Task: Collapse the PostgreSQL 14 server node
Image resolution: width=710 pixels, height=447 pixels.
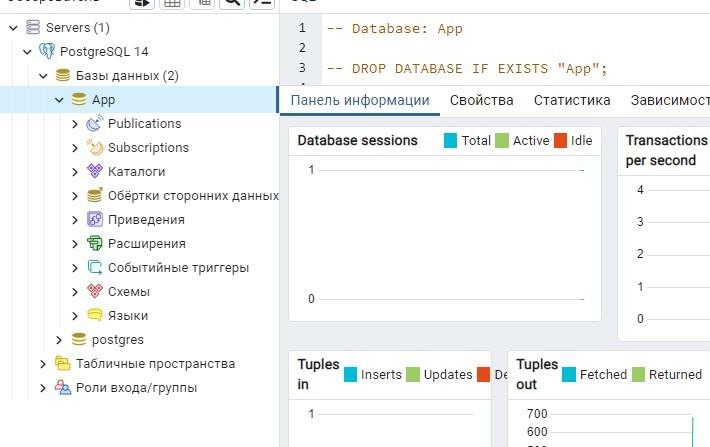Action: [x=27, y=52]
